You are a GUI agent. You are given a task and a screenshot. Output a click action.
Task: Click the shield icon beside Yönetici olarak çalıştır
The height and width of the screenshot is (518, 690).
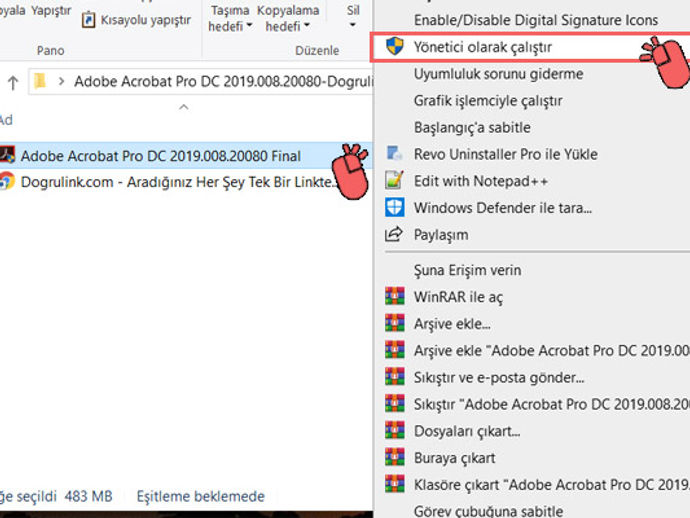point(394,46)
